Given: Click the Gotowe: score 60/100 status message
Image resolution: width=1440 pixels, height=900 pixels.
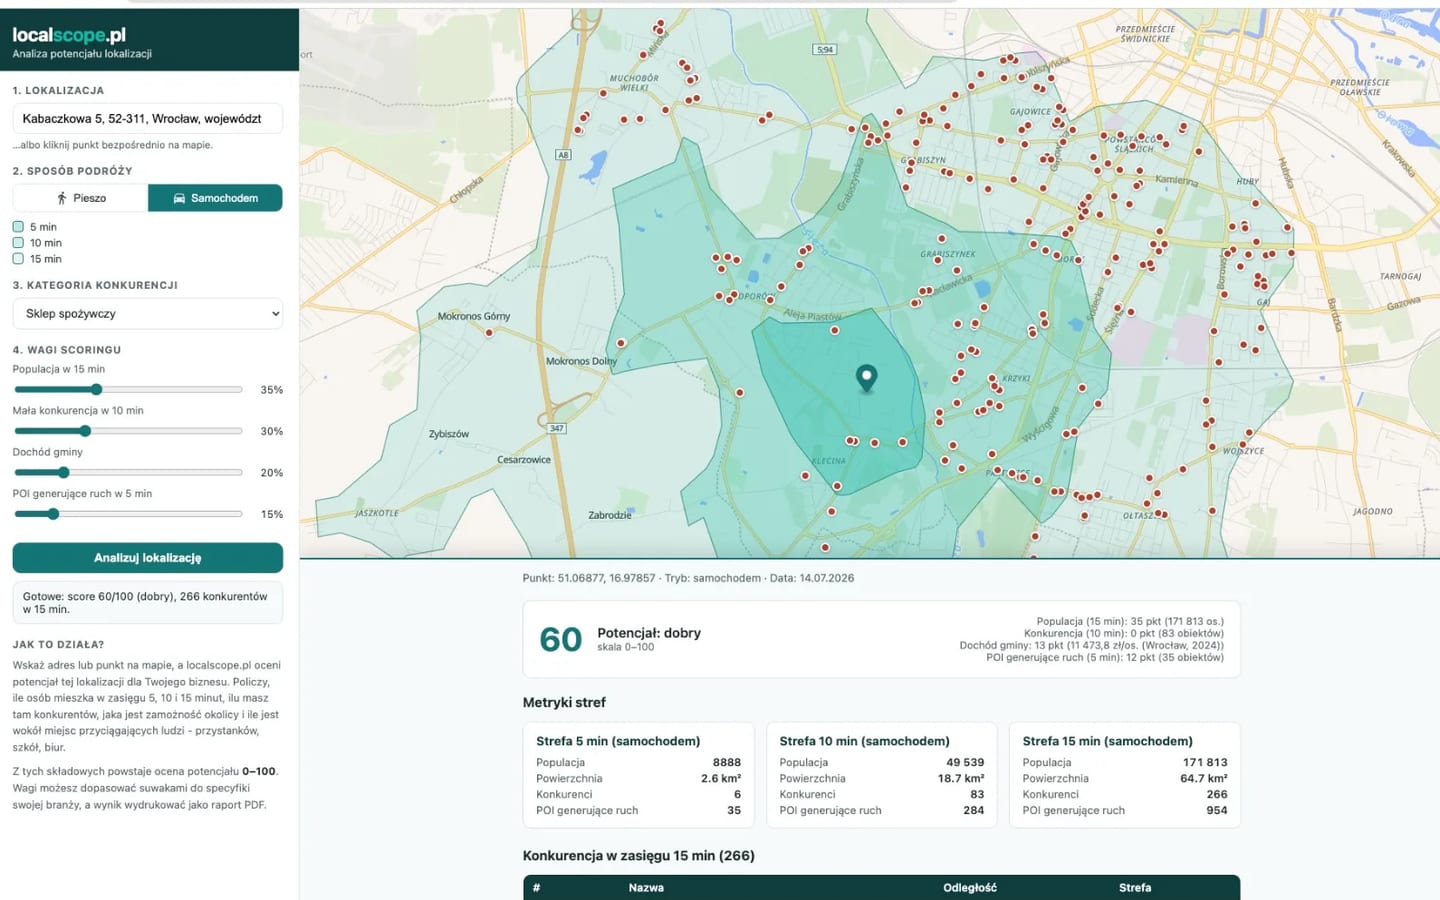Looking at the screenshot, I should tap(148, 603).
